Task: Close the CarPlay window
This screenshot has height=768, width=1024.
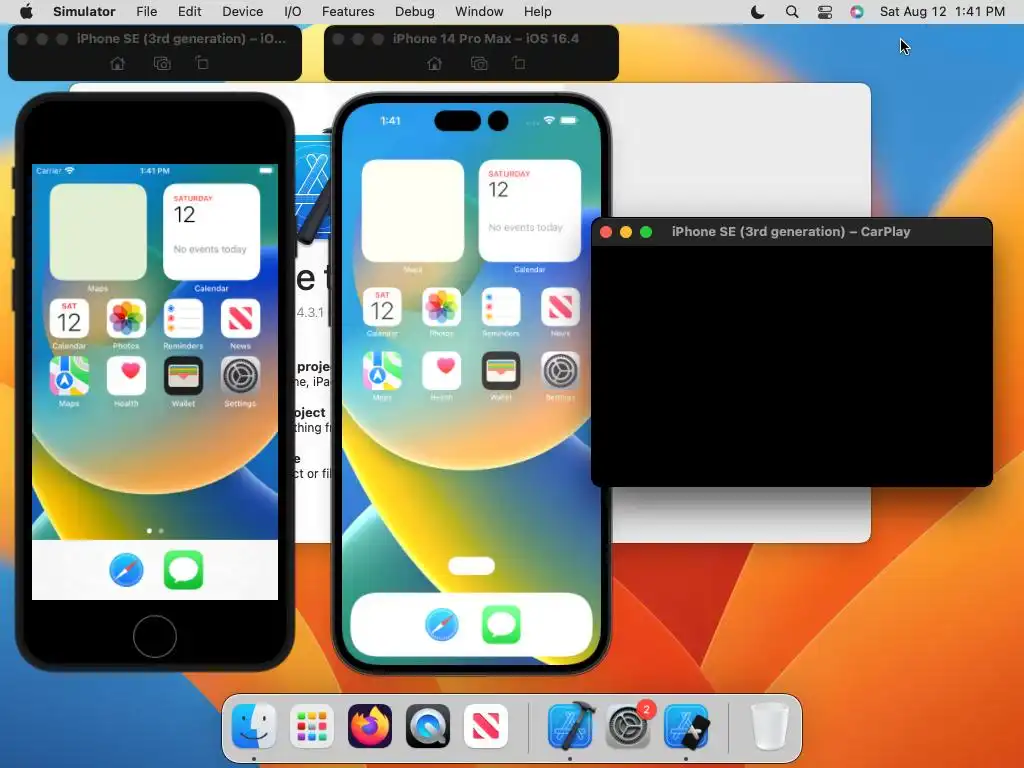Action: [605, 232]
